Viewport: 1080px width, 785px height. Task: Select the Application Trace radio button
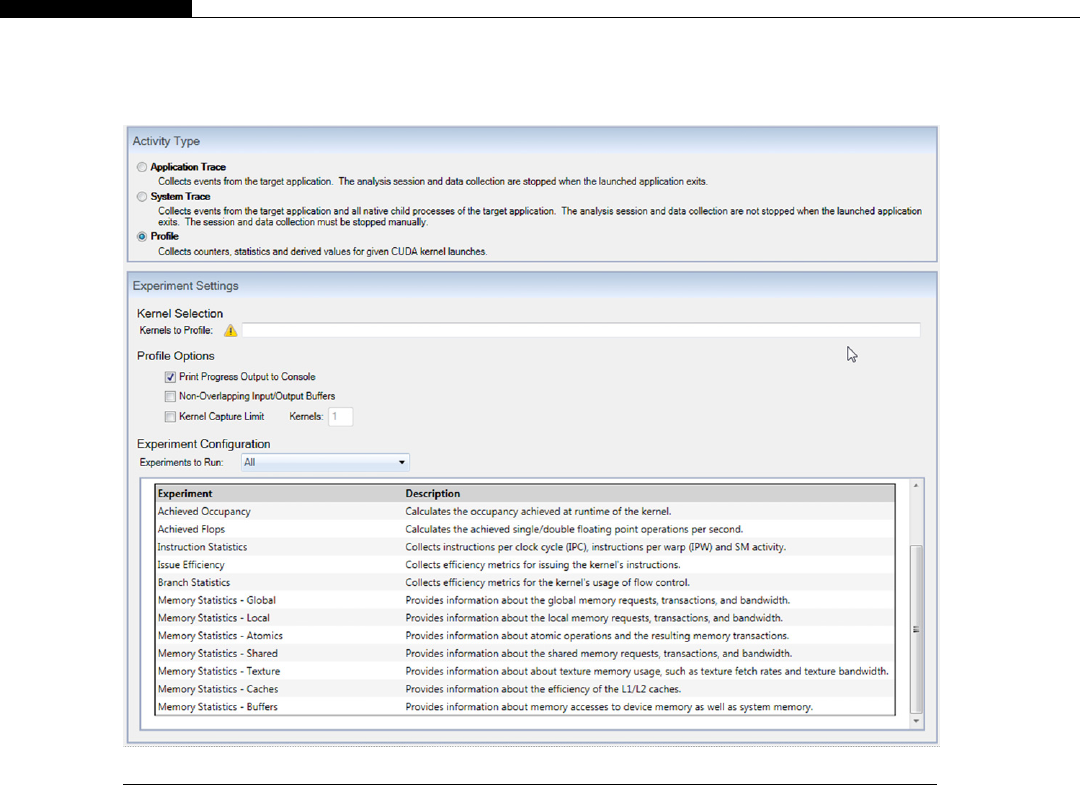tap(142, 167)
